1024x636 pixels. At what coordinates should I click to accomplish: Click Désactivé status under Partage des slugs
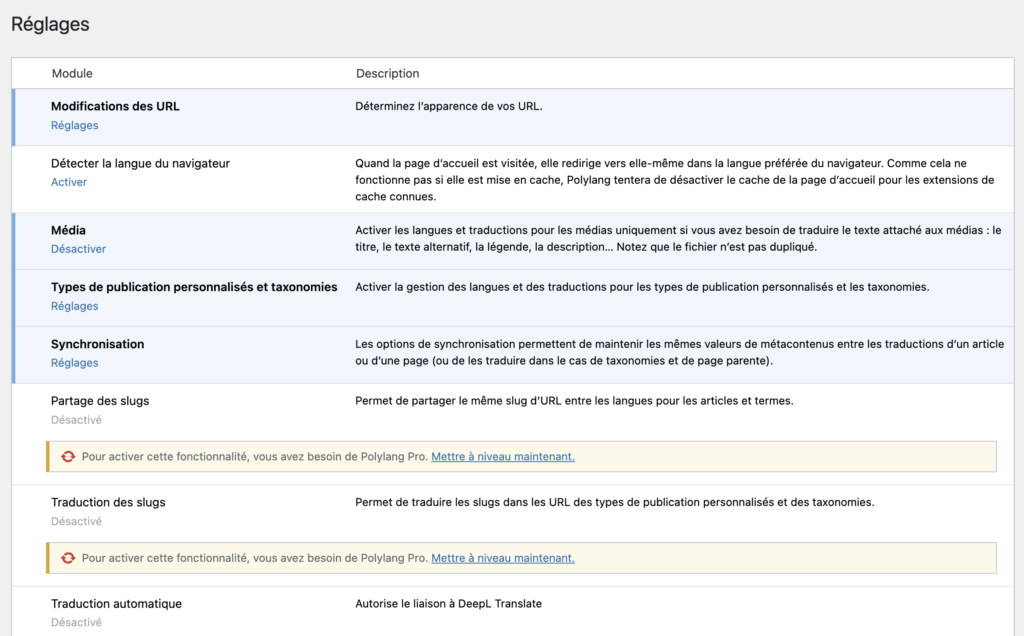pos(76,420)
